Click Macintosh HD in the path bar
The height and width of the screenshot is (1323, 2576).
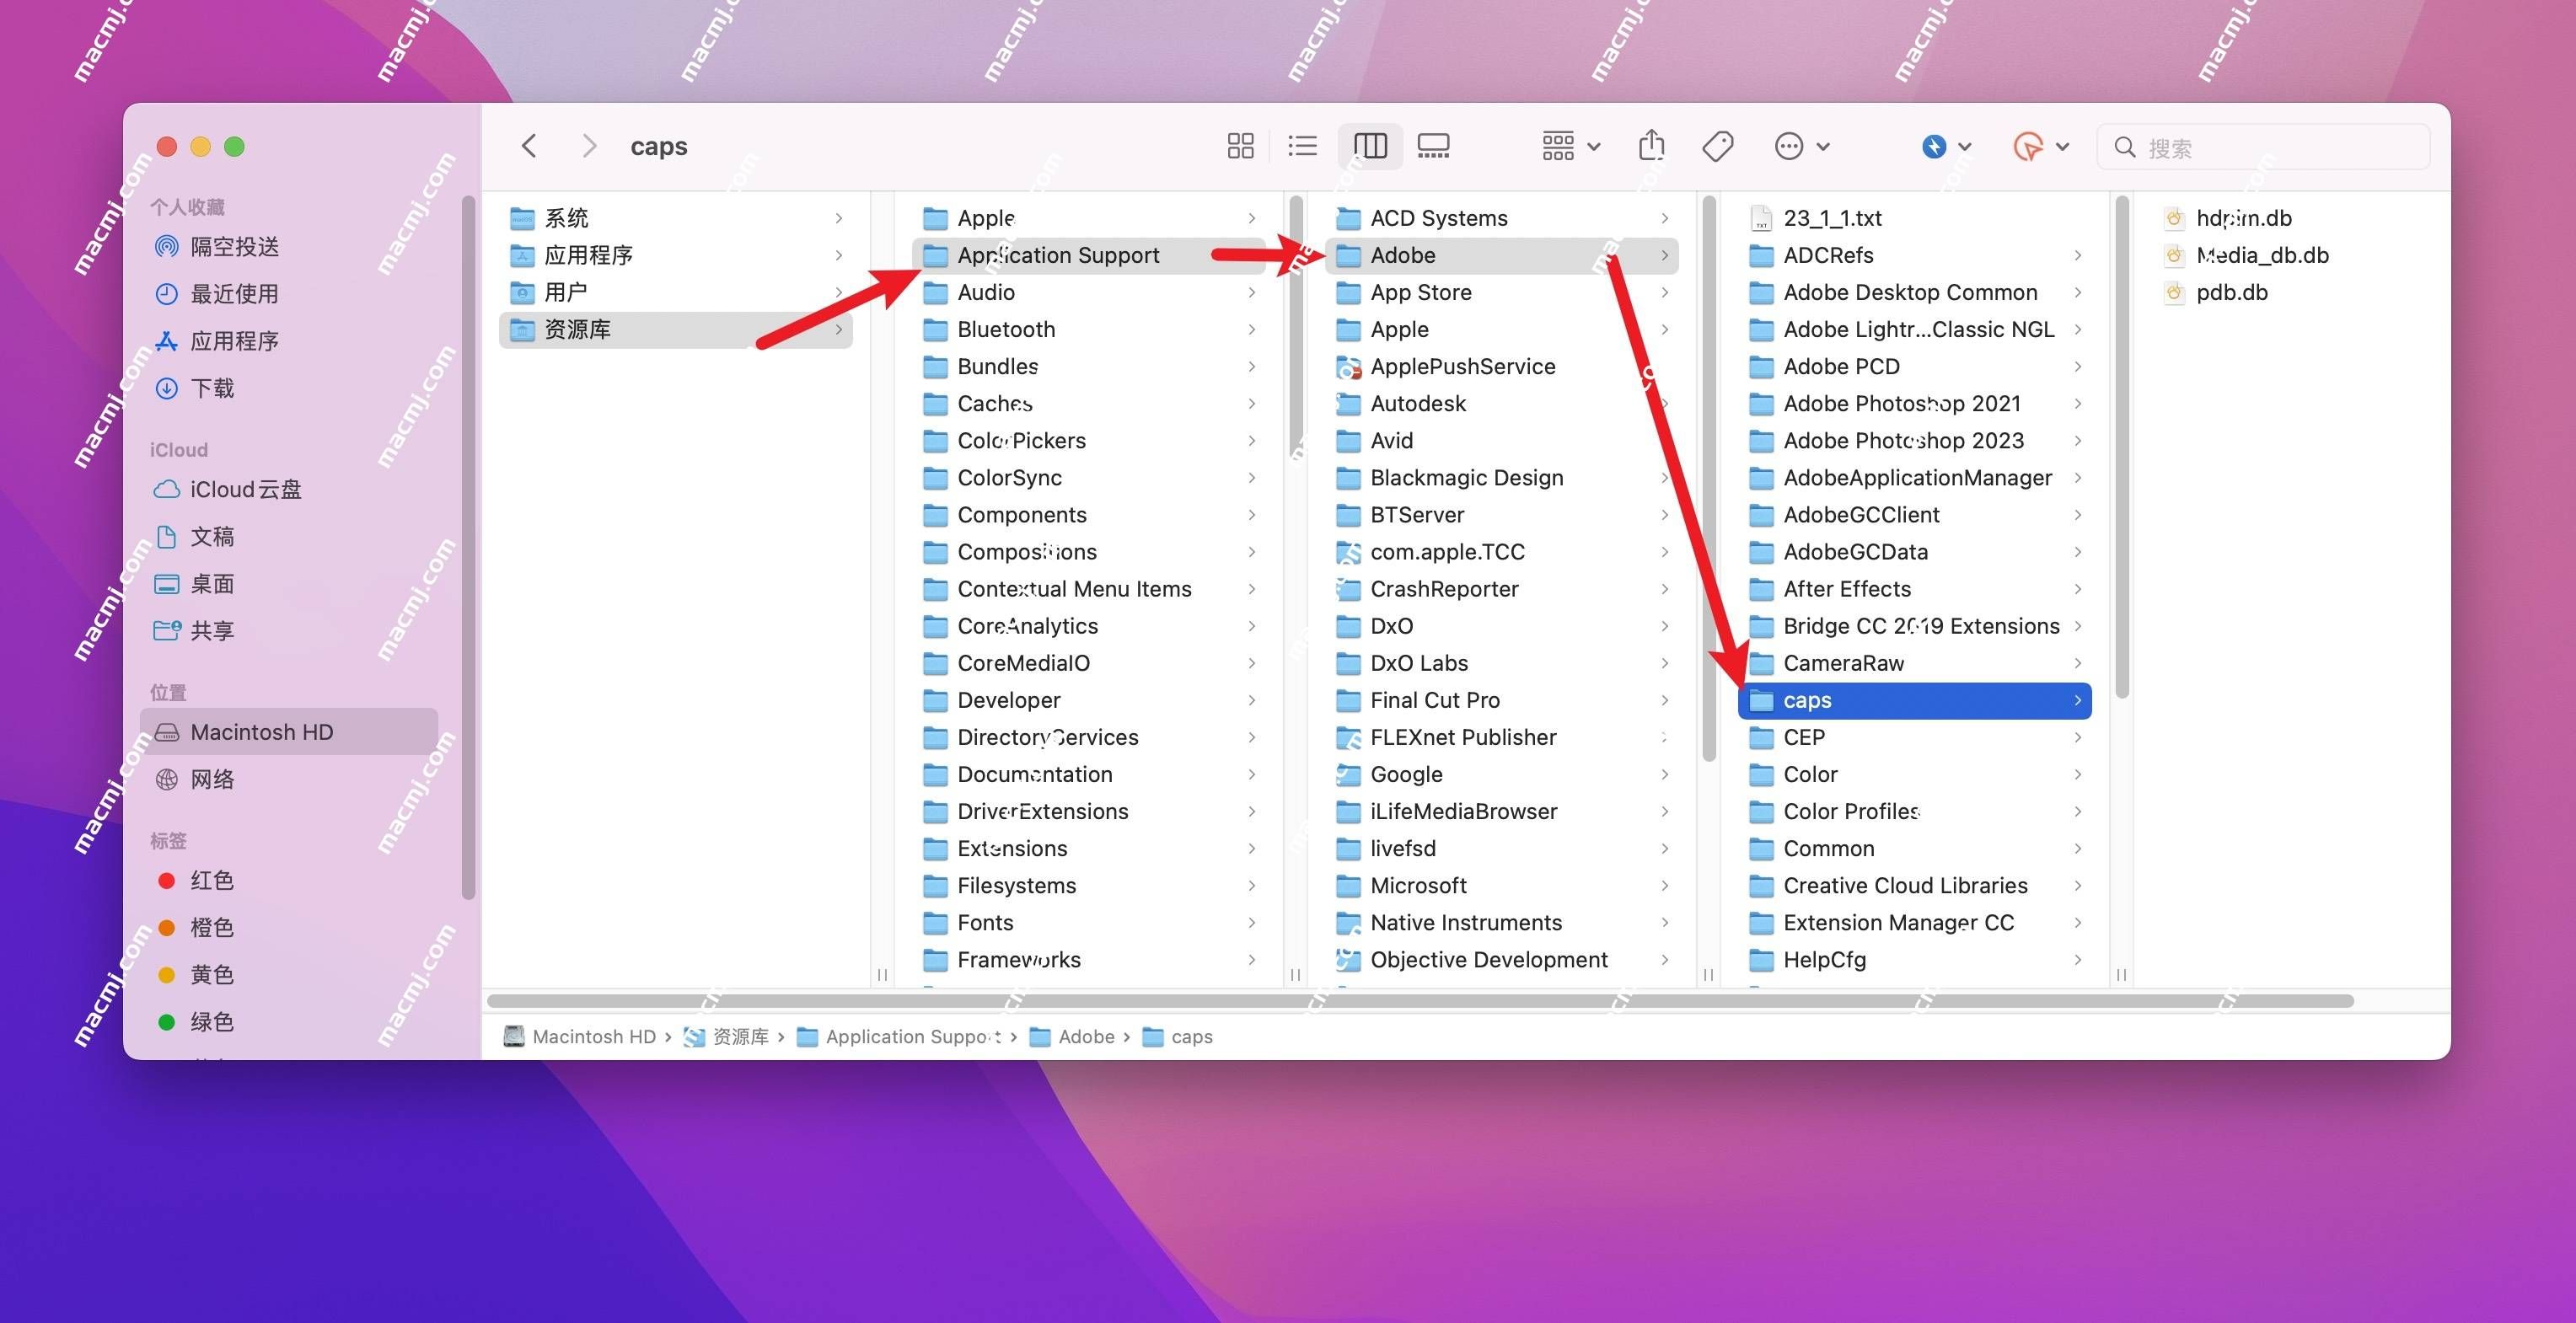(580, 1036)
